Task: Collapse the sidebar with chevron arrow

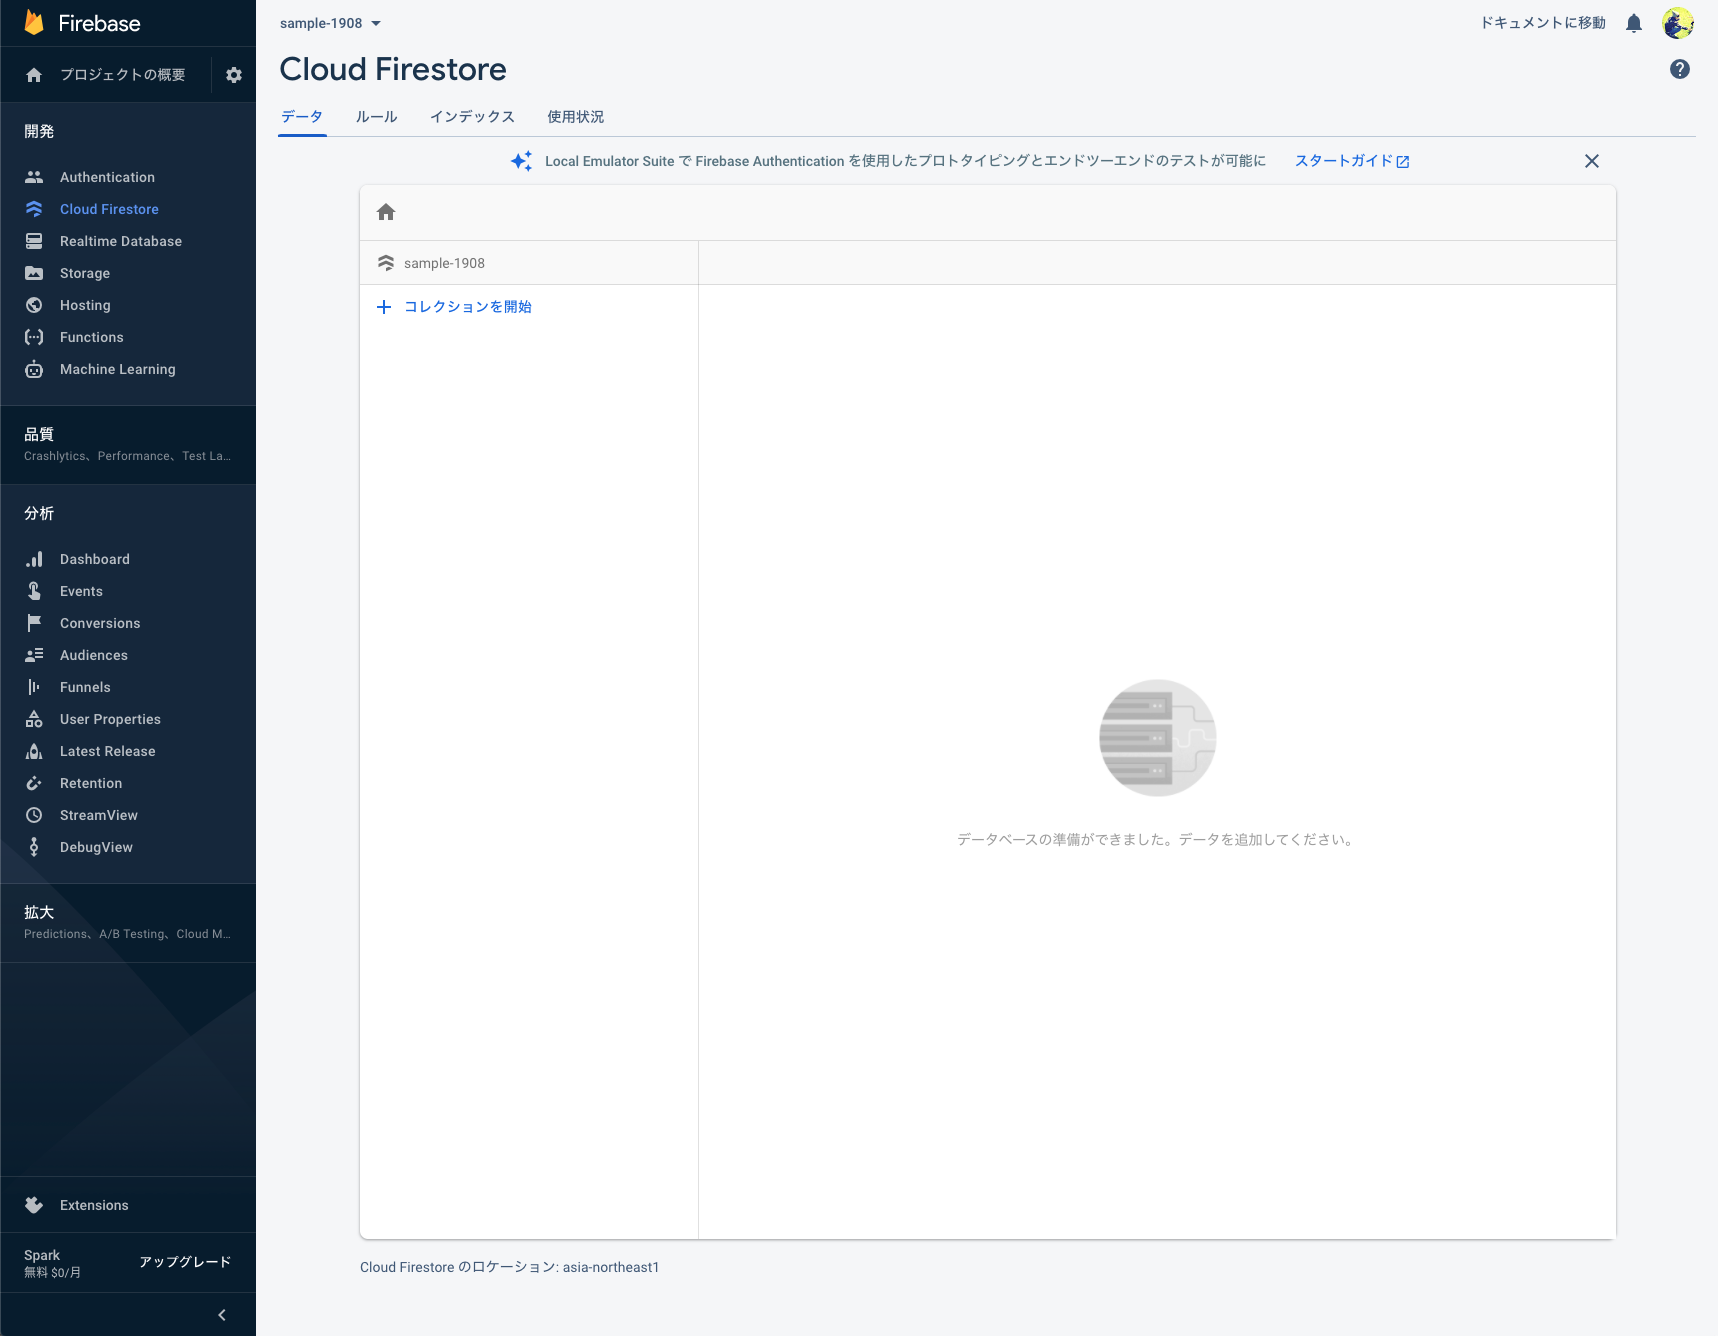Action: tap(222, 1315)
